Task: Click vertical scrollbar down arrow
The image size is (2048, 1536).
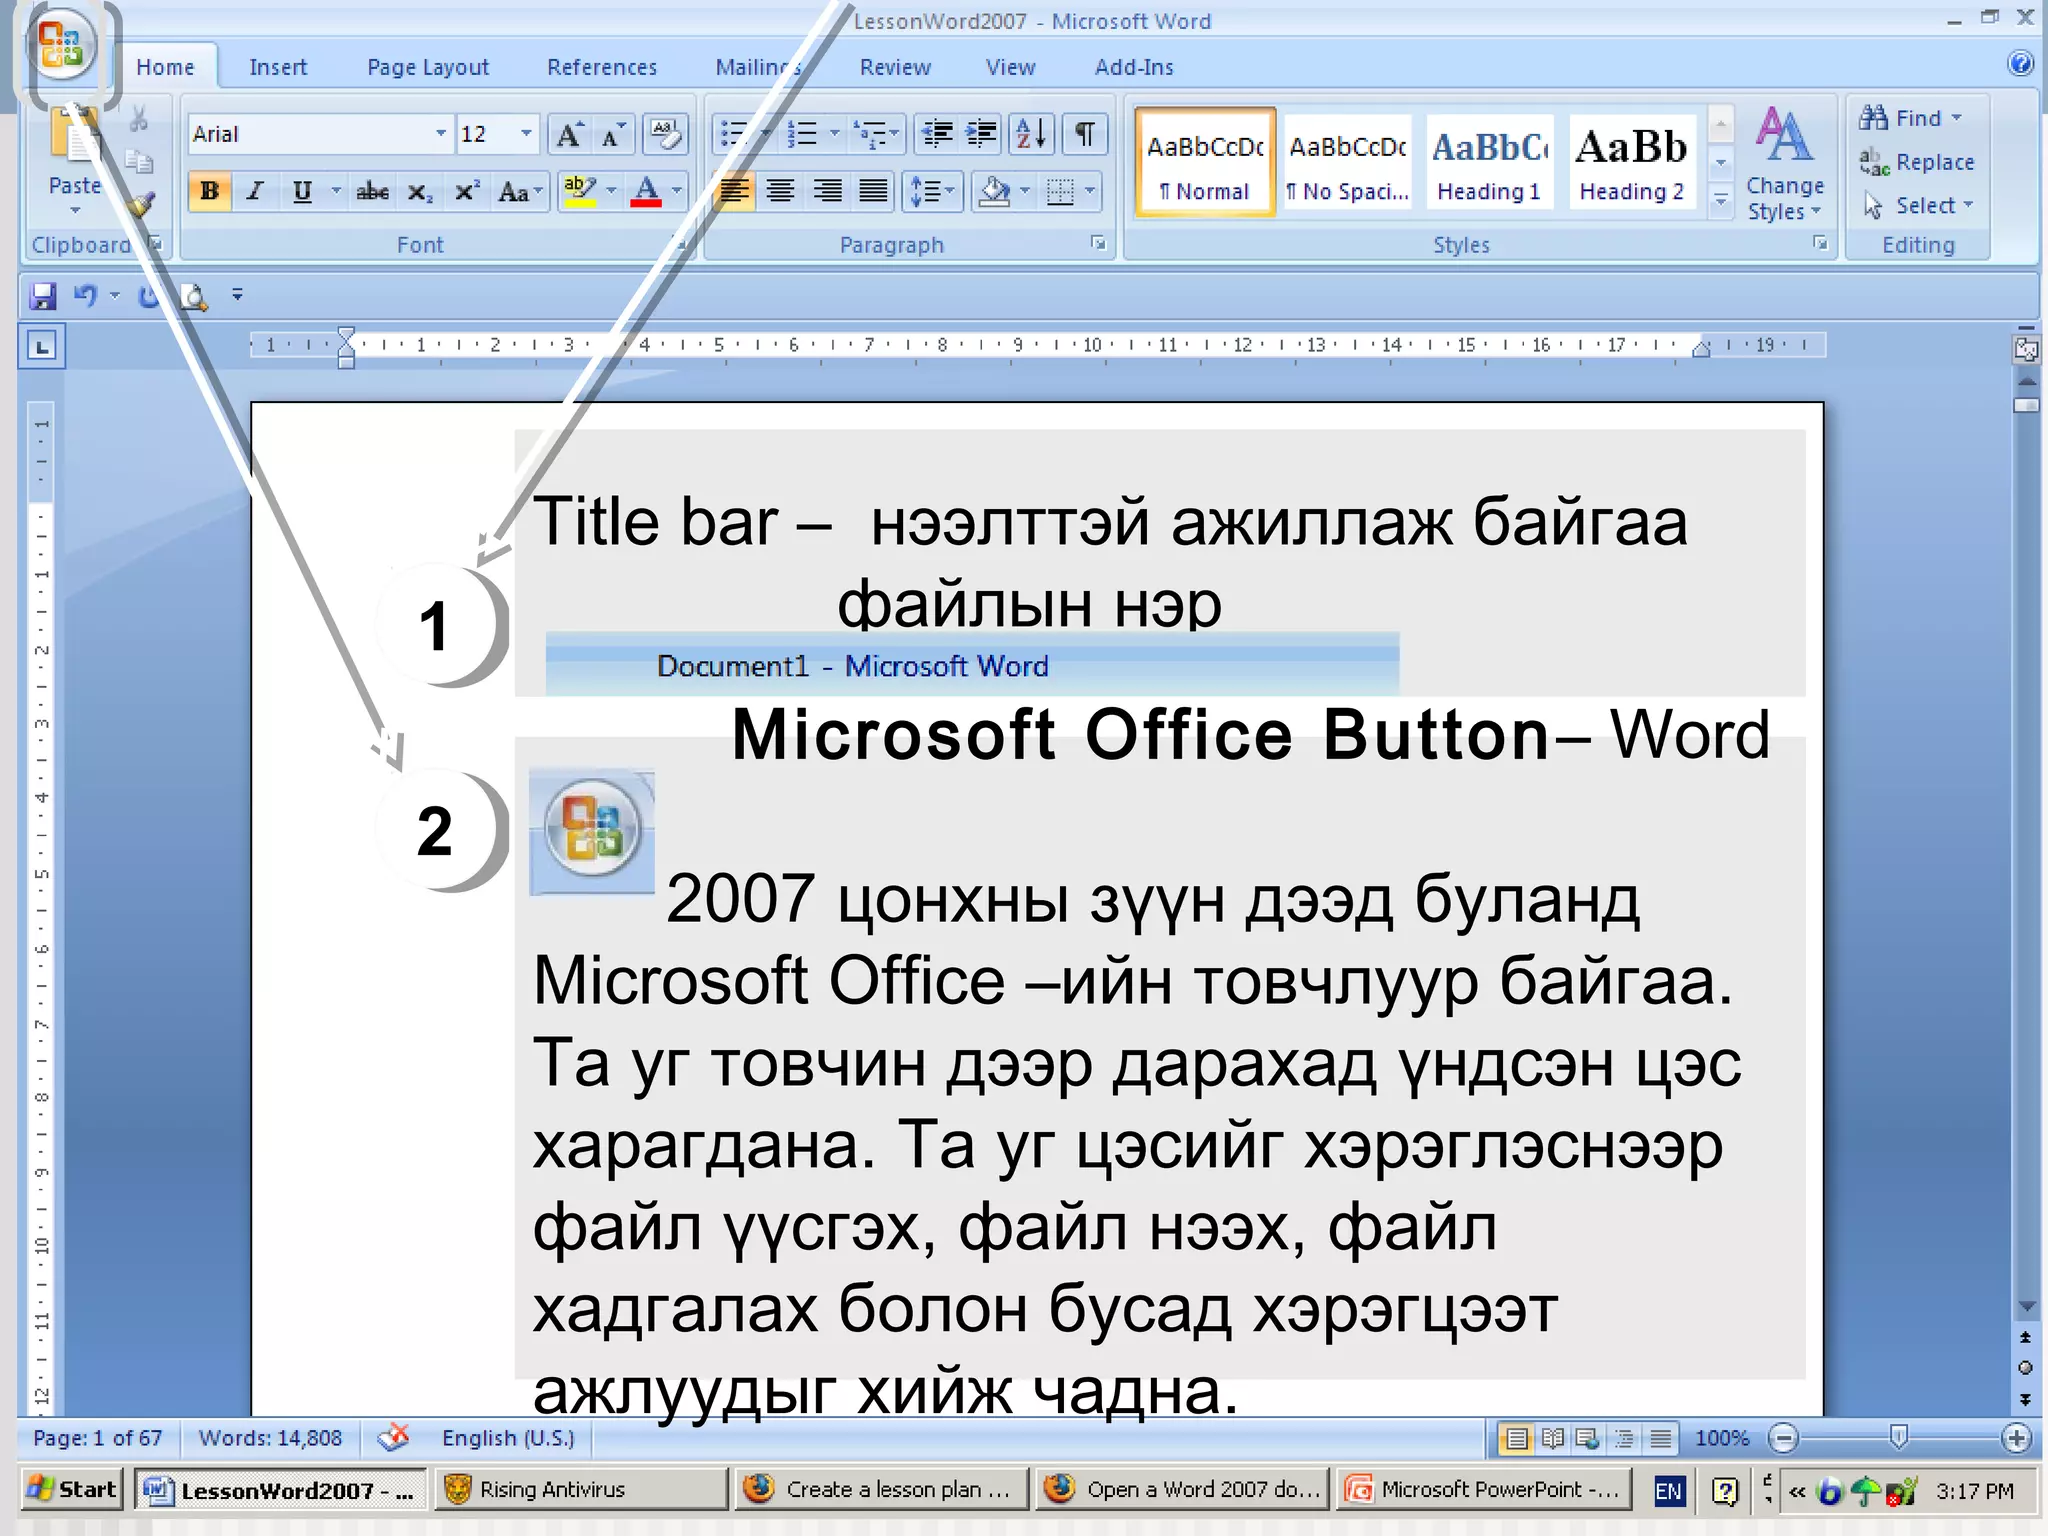Action: pyautogui.click(x=2027, y=1307)
